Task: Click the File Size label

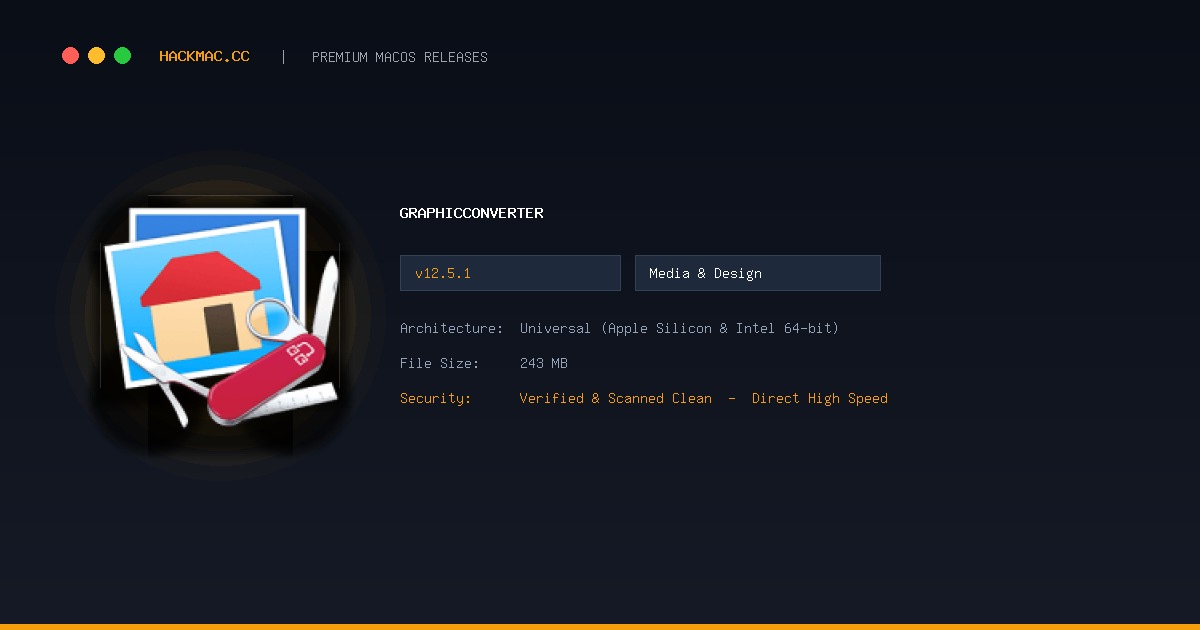Action: 439,363
